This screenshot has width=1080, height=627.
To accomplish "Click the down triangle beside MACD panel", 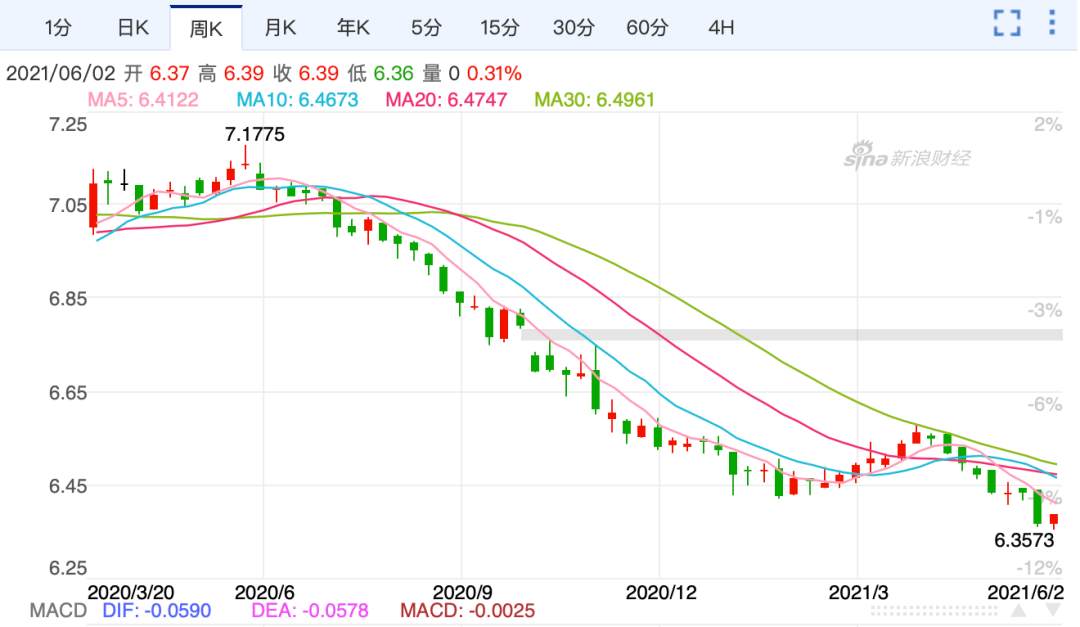I will point(1053,610).
